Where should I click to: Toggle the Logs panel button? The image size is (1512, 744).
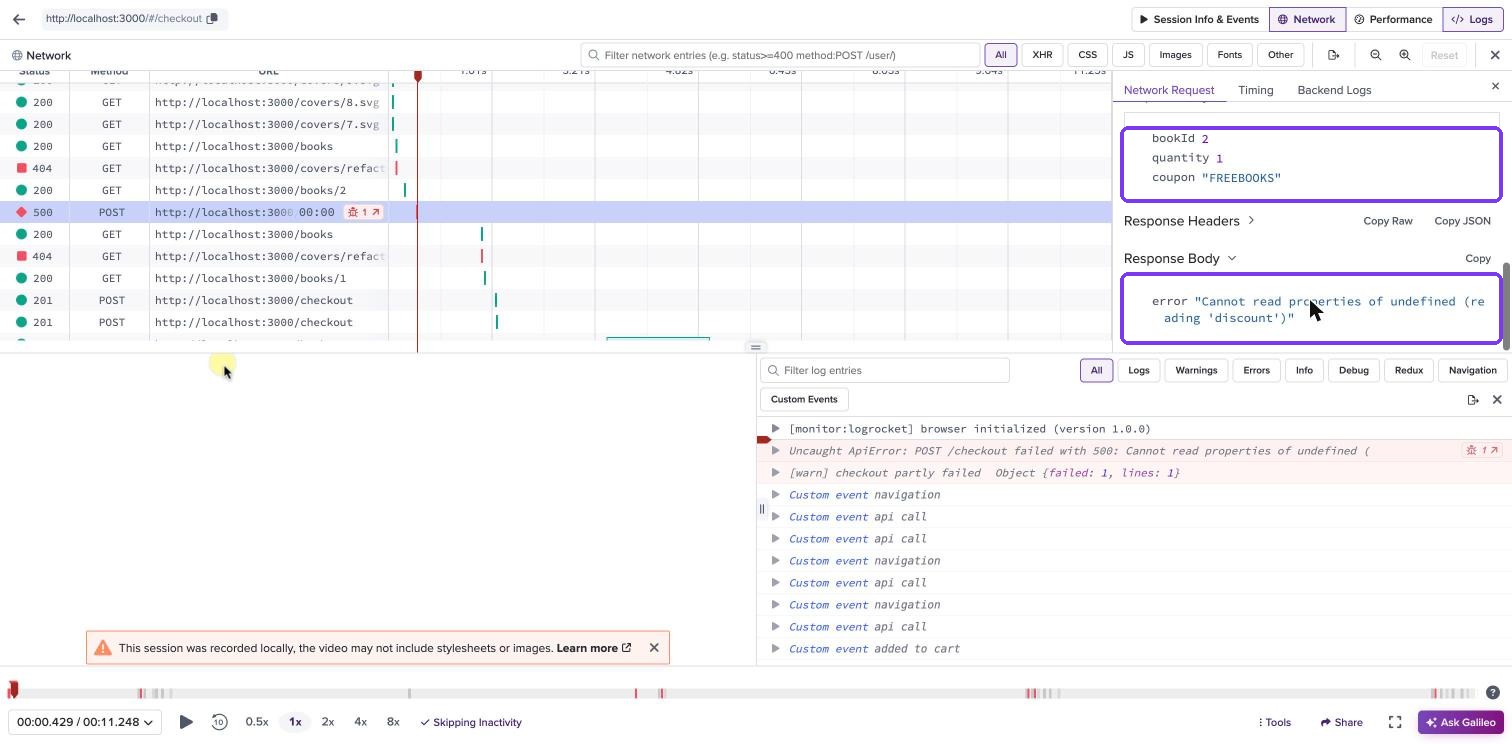(x=1472, y=19)
